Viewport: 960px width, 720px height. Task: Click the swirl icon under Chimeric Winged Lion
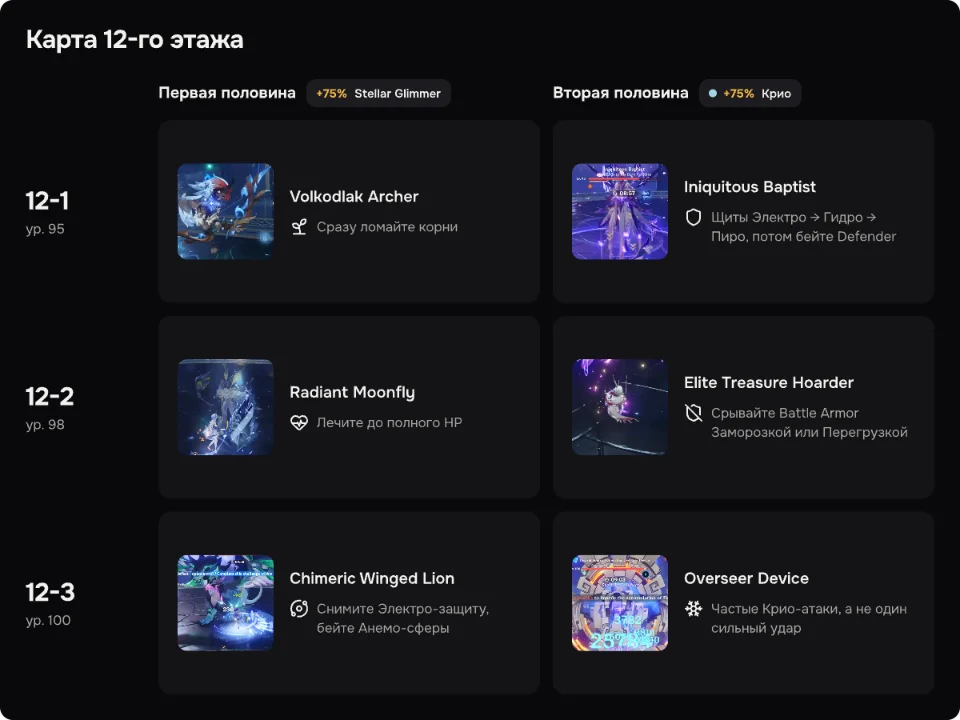pyautogui.click(x=299, y=609)
